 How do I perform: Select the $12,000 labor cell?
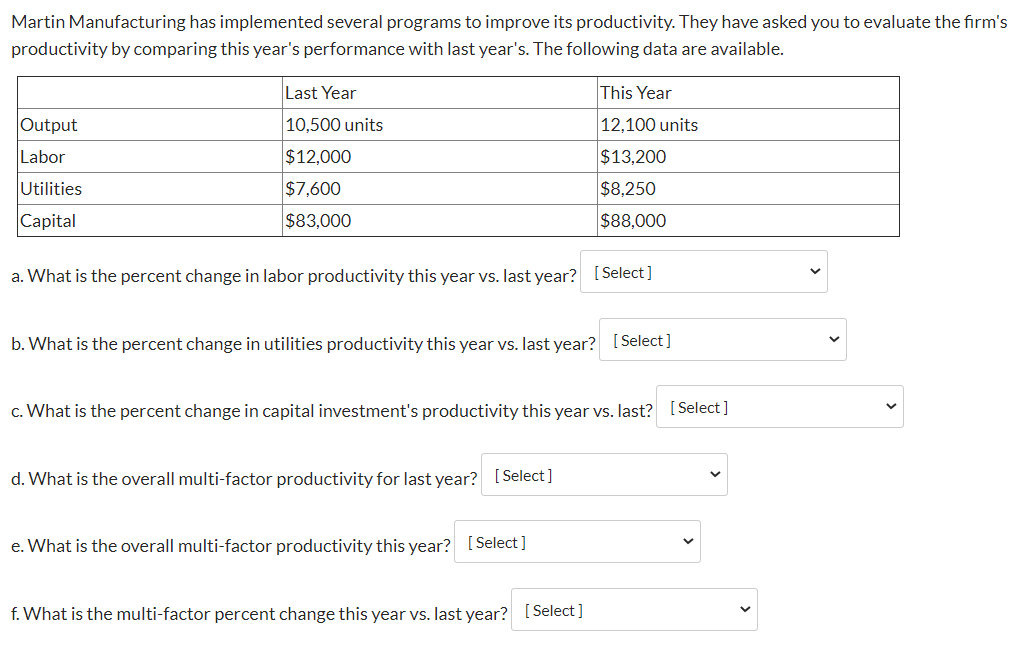click(318, 157)
